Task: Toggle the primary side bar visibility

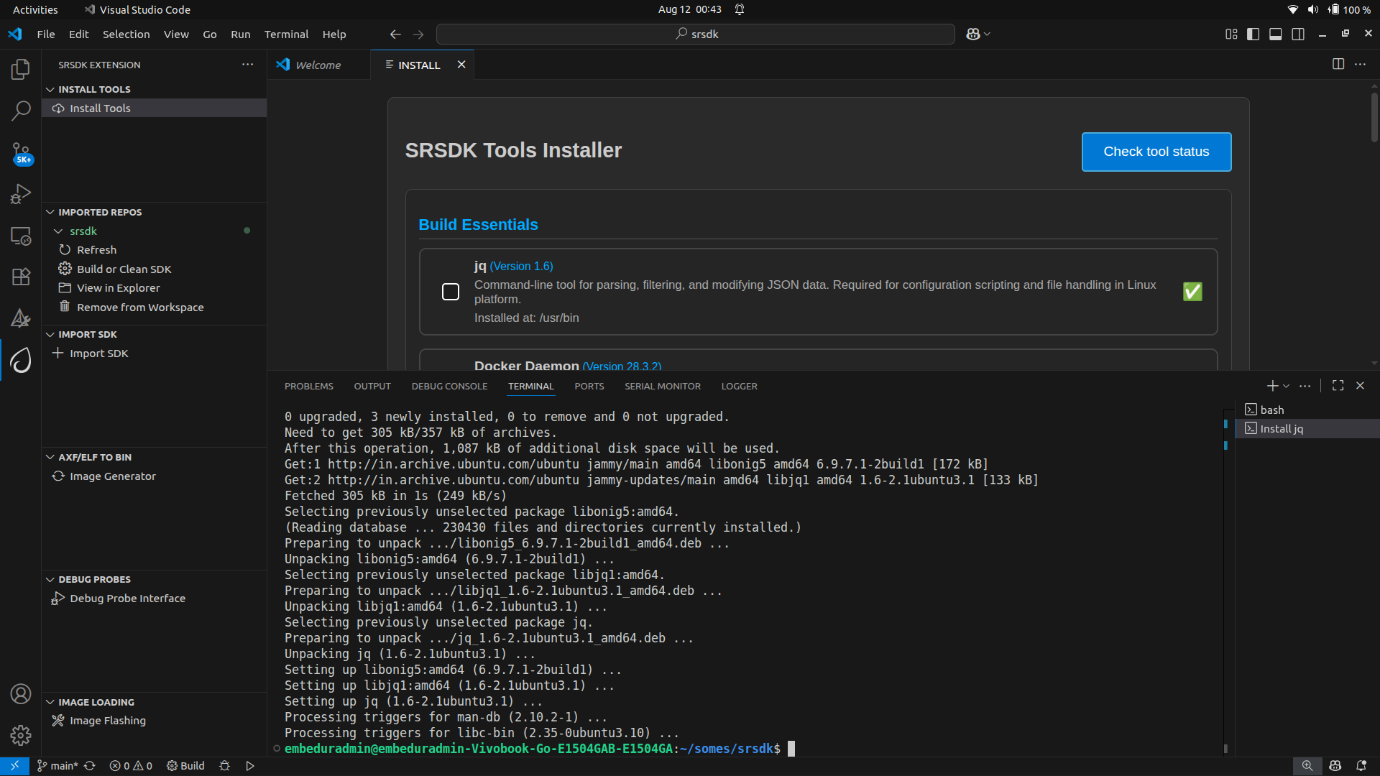Action: [x=1253, y=34]
